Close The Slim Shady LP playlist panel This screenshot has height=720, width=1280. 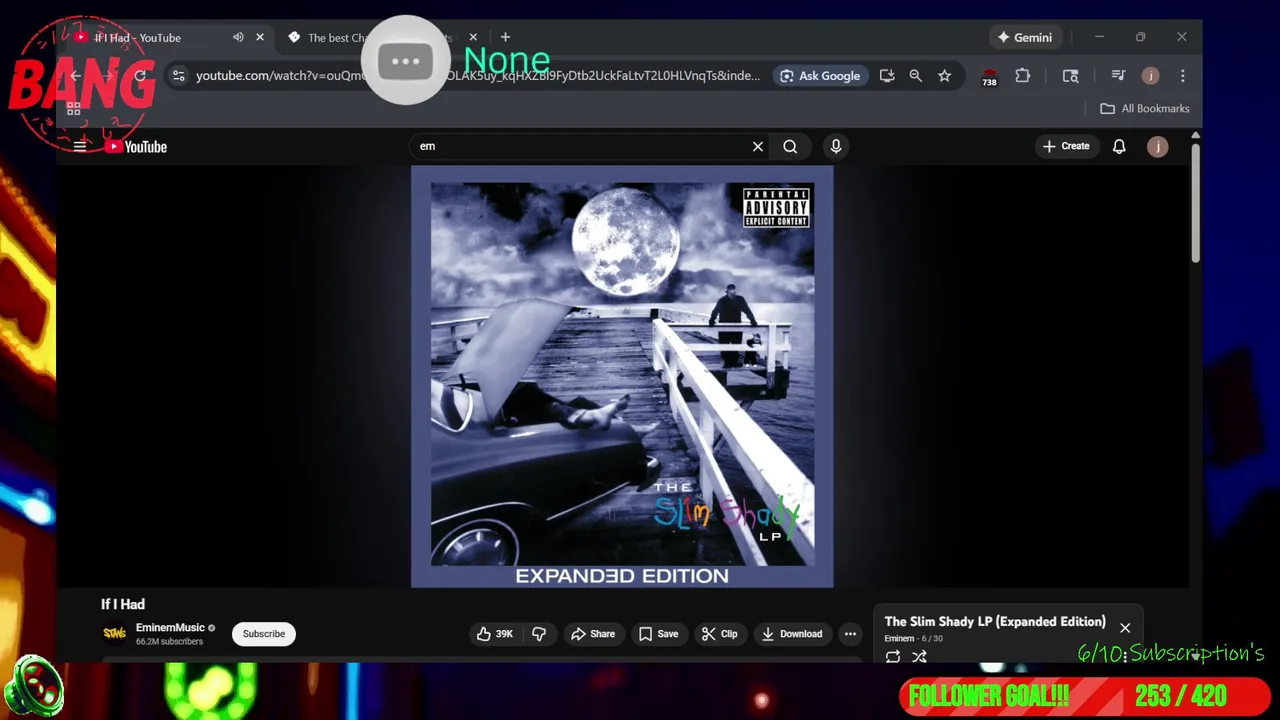(1125, 628)
